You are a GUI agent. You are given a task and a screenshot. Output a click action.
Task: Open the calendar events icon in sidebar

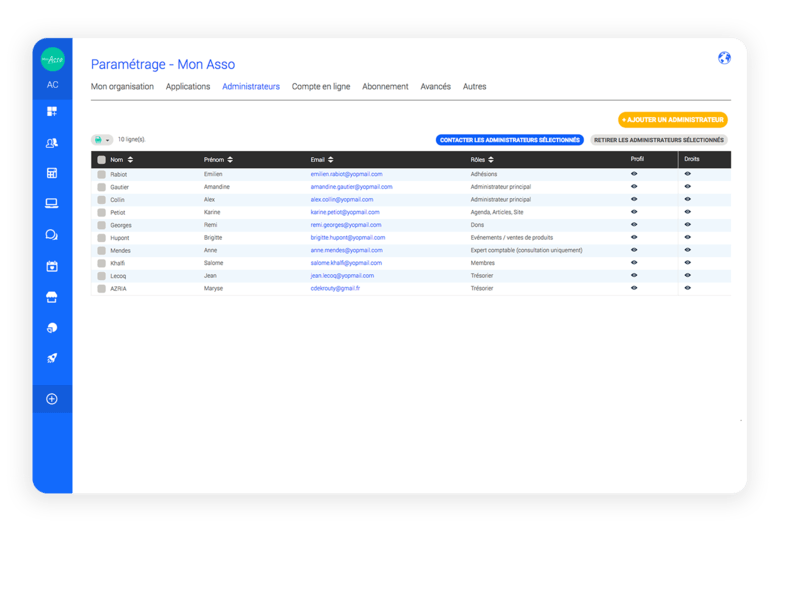pos(52,266)
